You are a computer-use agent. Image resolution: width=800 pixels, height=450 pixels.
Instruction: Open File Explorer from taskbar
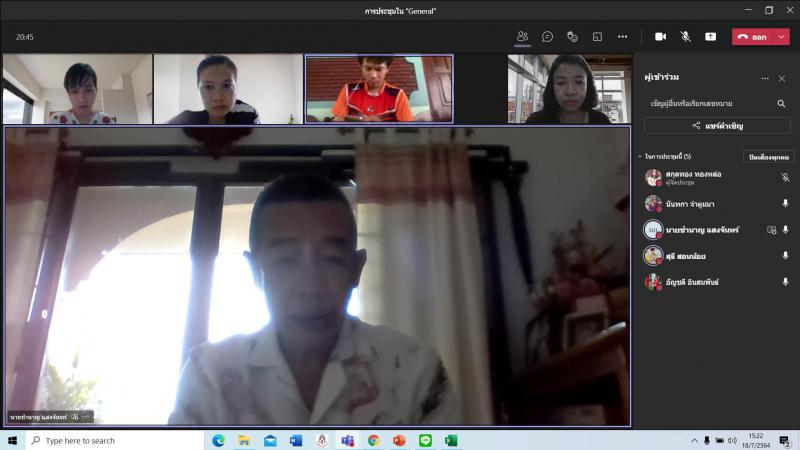click(x=244, y=440)
